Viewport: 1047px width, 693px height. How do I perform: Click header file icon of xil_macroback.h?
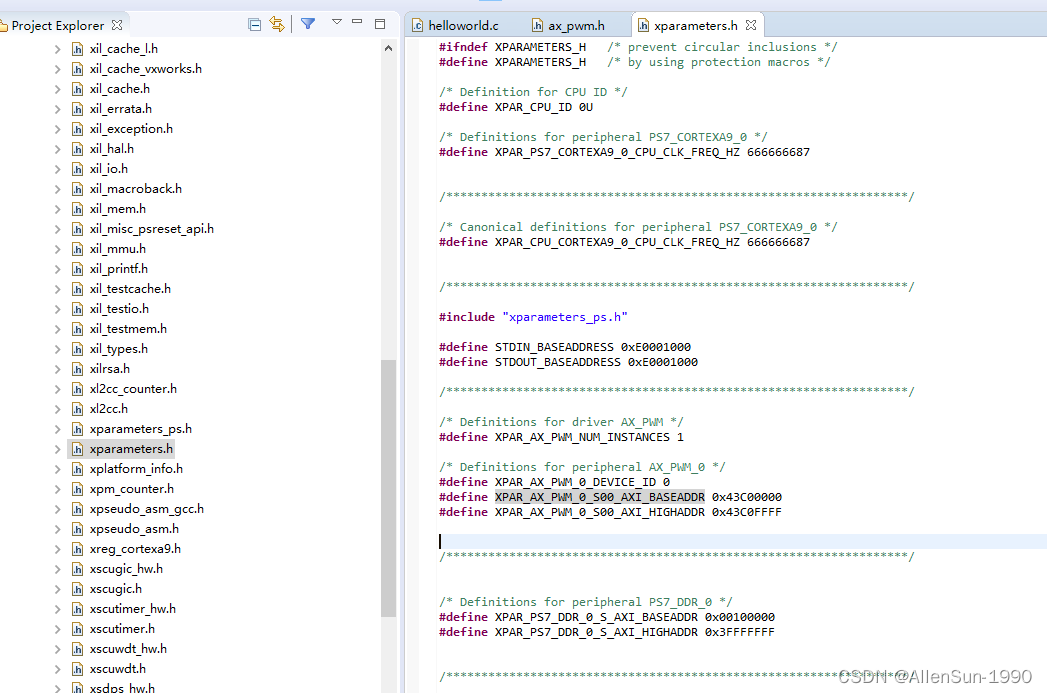(x=77, y=189)
